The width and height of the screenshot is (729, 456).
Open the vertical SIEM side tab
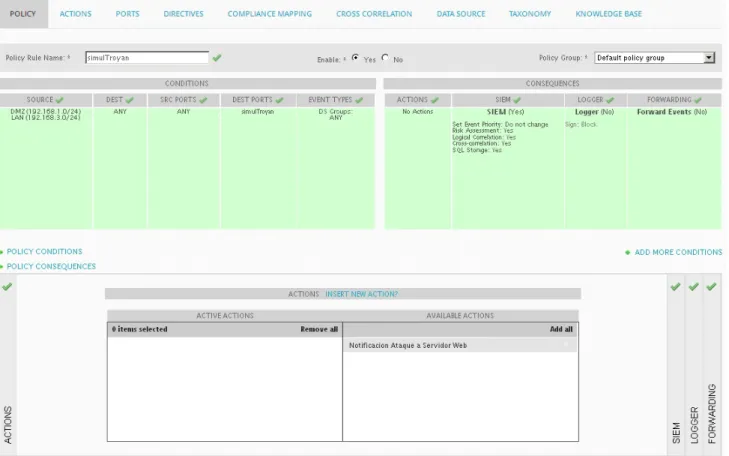[x=676, y=432]
